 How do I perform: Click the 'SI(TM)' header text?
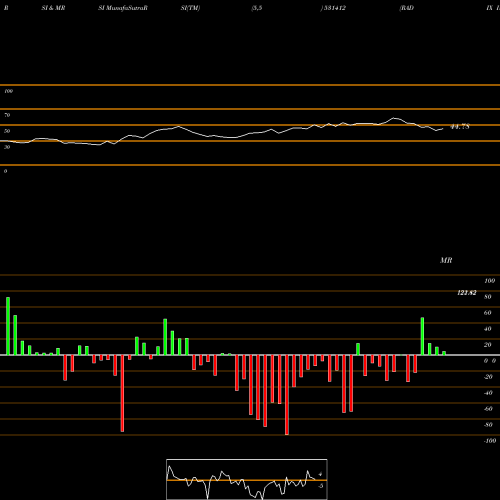tap(190, 8)
